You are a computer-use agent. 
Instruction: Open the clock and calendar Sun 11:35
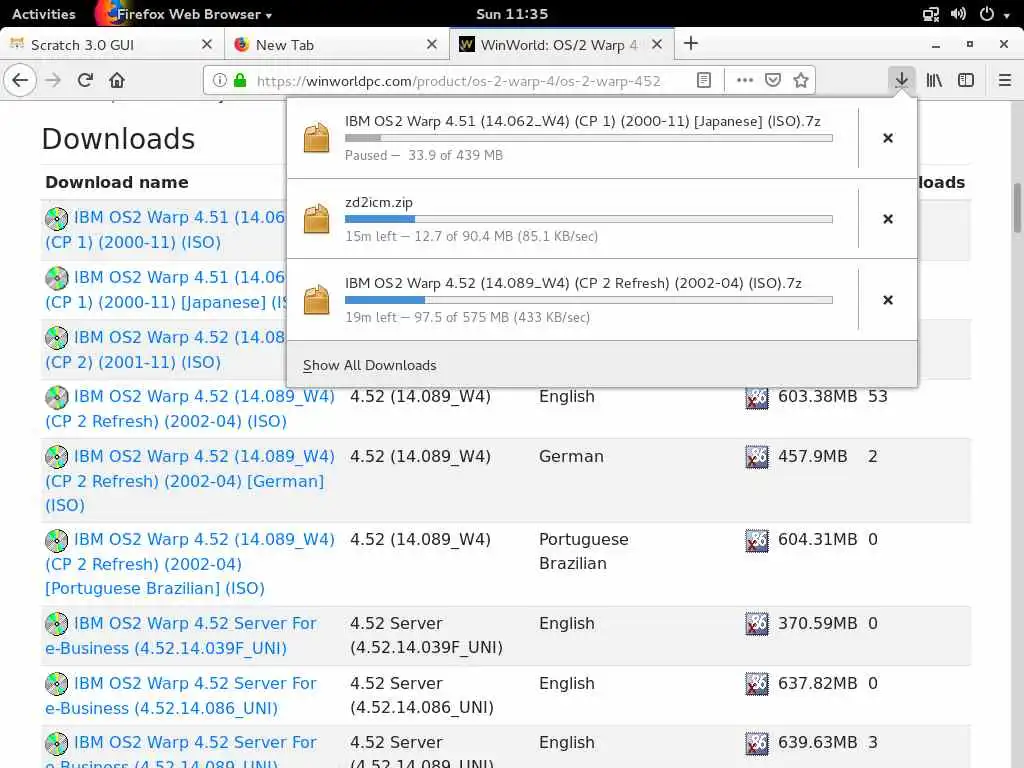(x=512, y=14)
